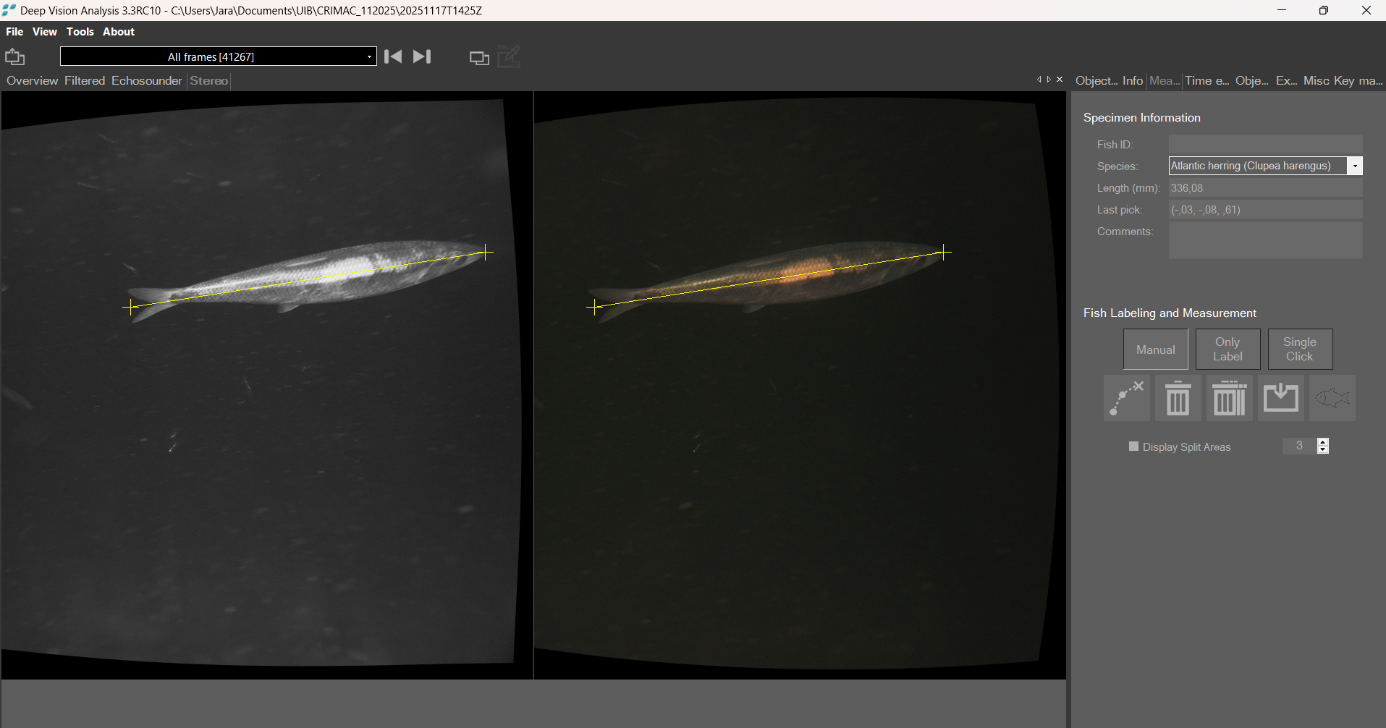Choose the Only Label mode button
This screenshot has height=728, width=1386.
tap(1228, 349)
